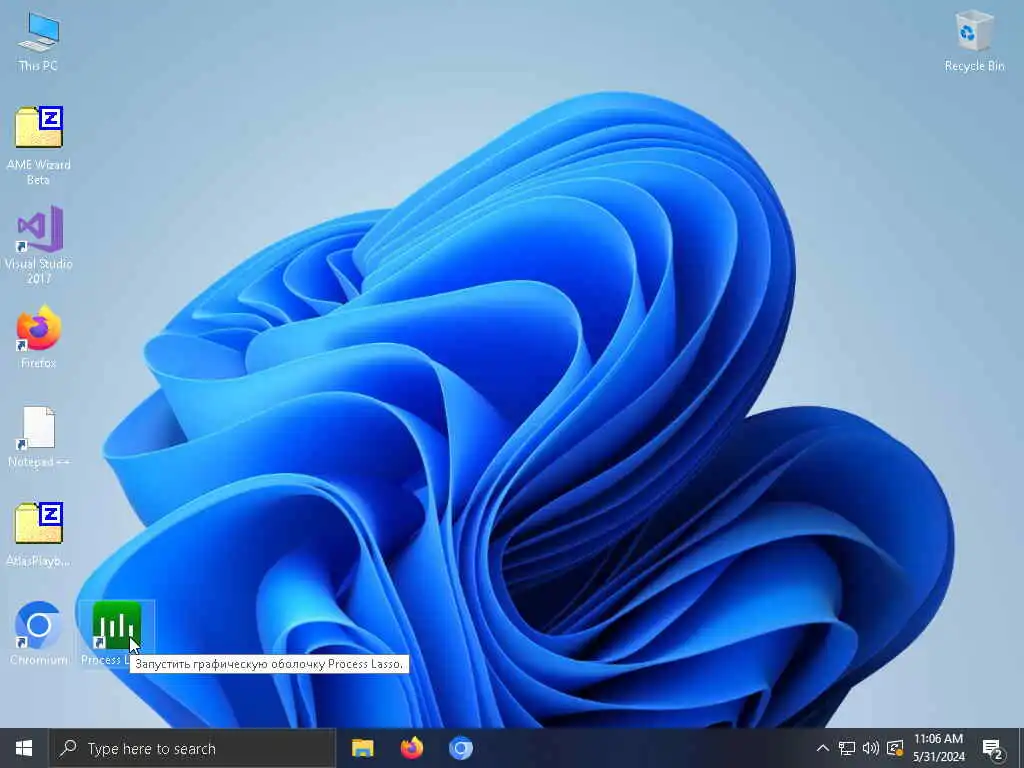This screenshot has height=768, width=1024.
Task: Open the network status tray icon
Action: coord(846,748)
